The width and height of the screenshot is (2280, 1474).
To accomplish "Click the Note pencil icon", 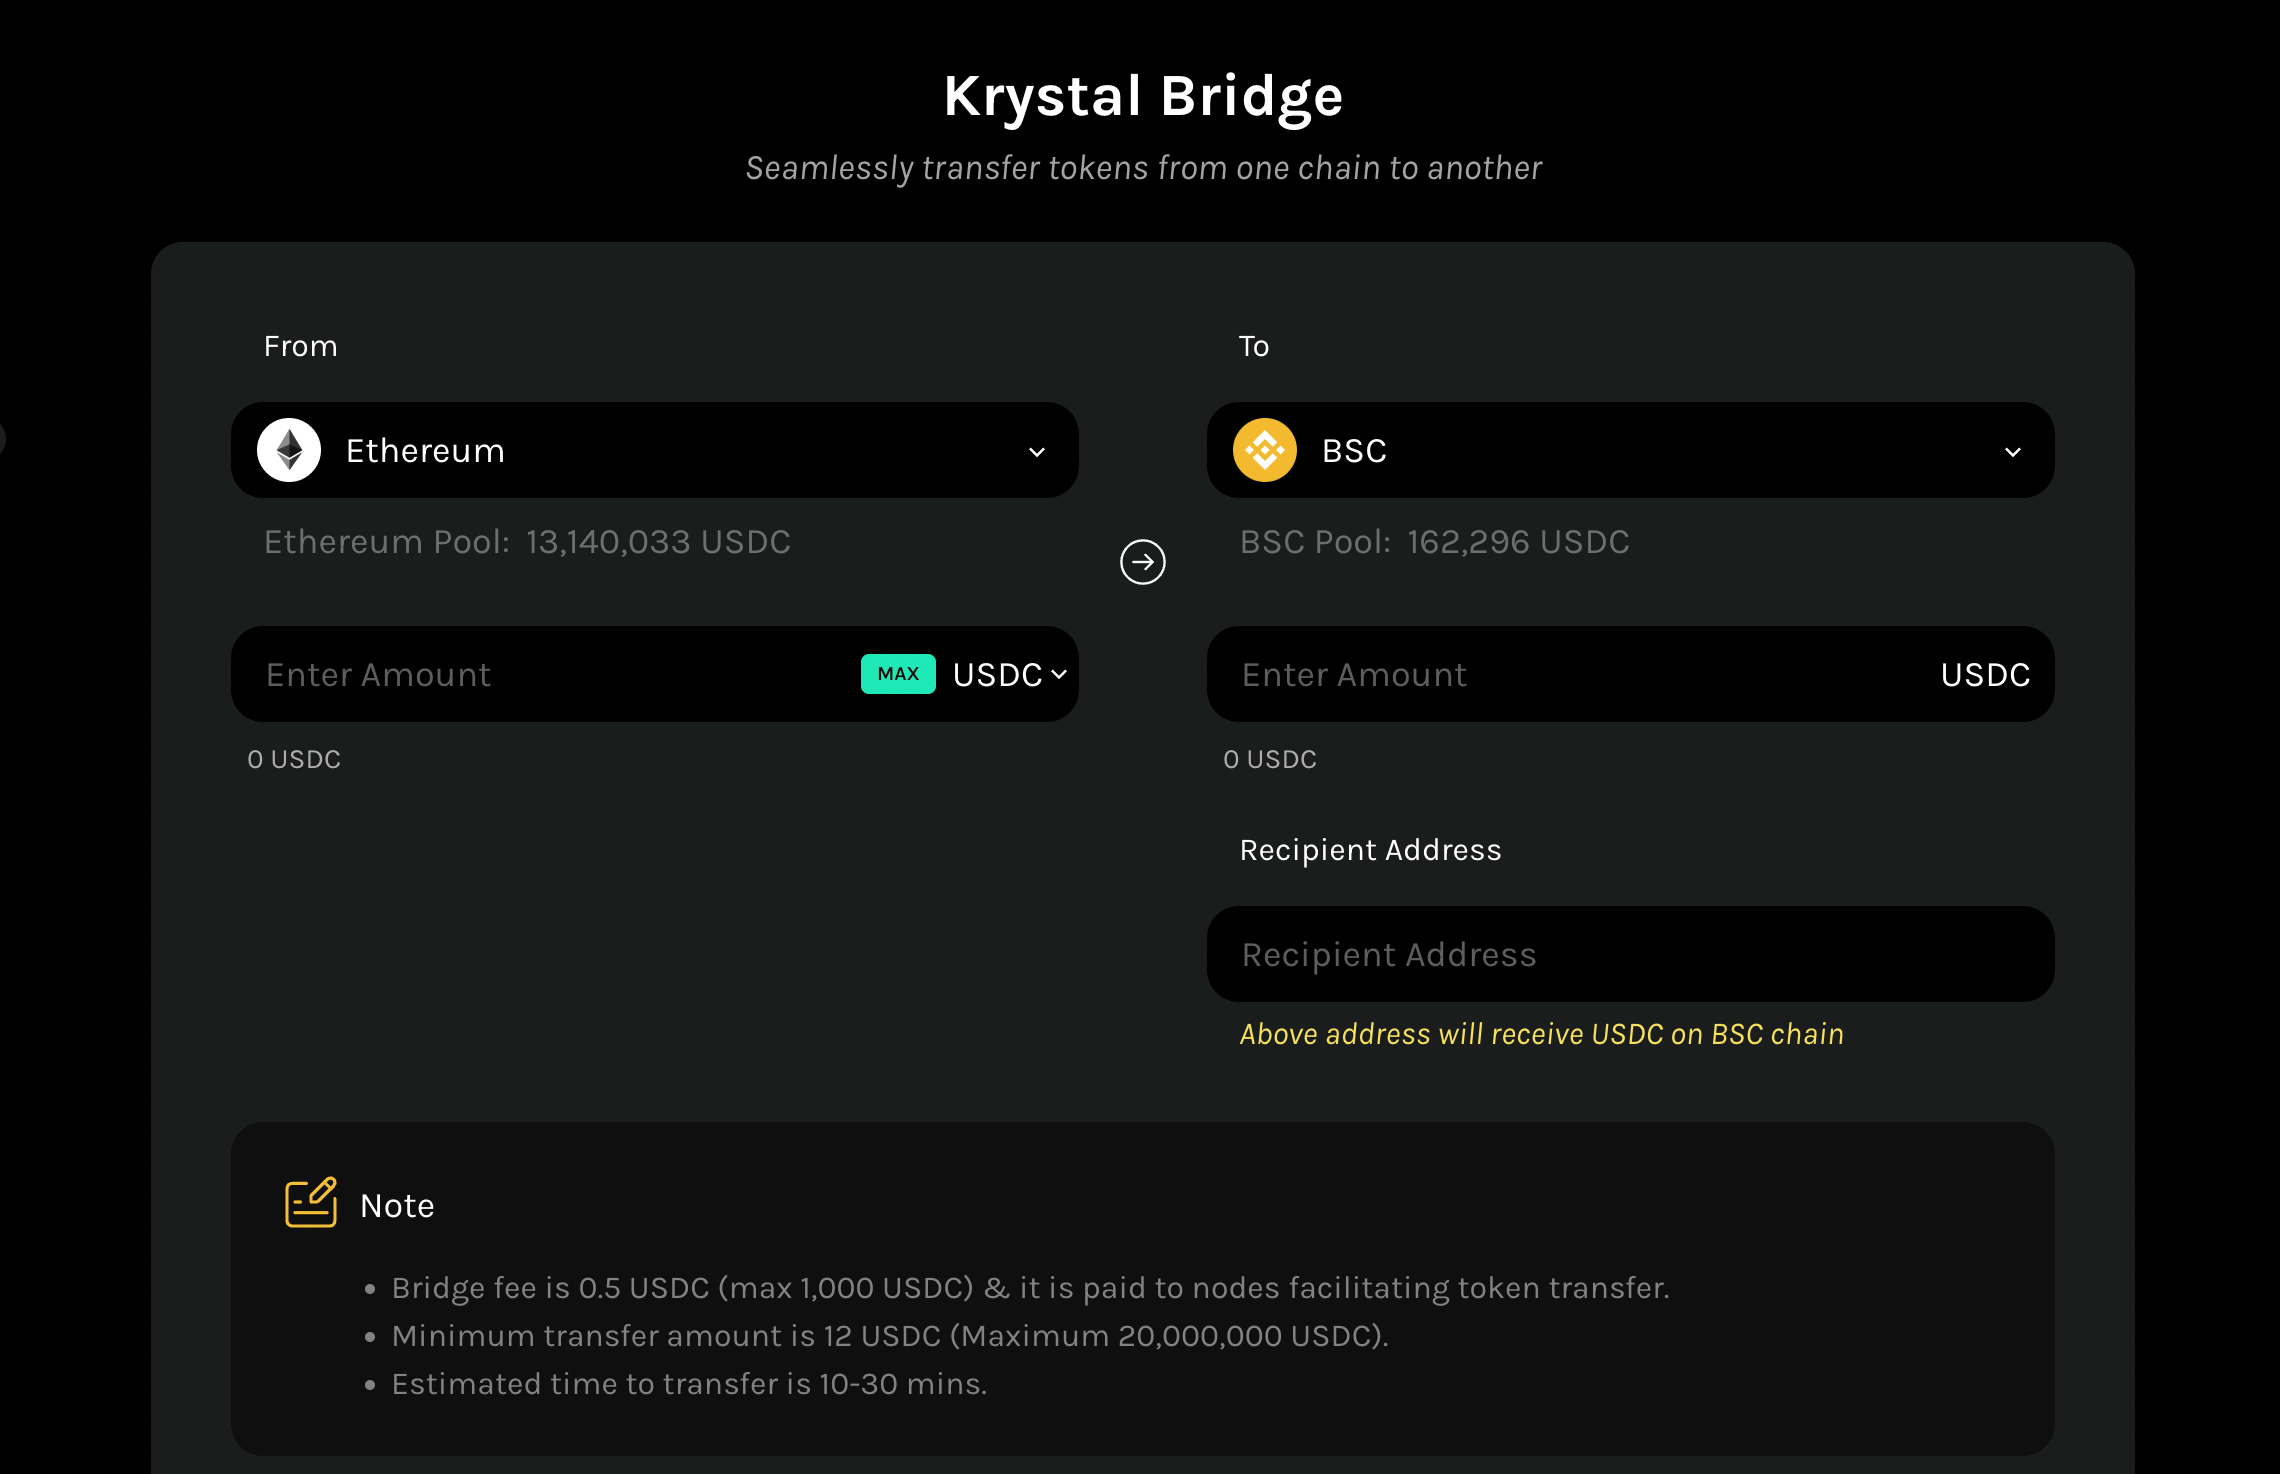I will pyautogui.click(x=311, y=1202).
